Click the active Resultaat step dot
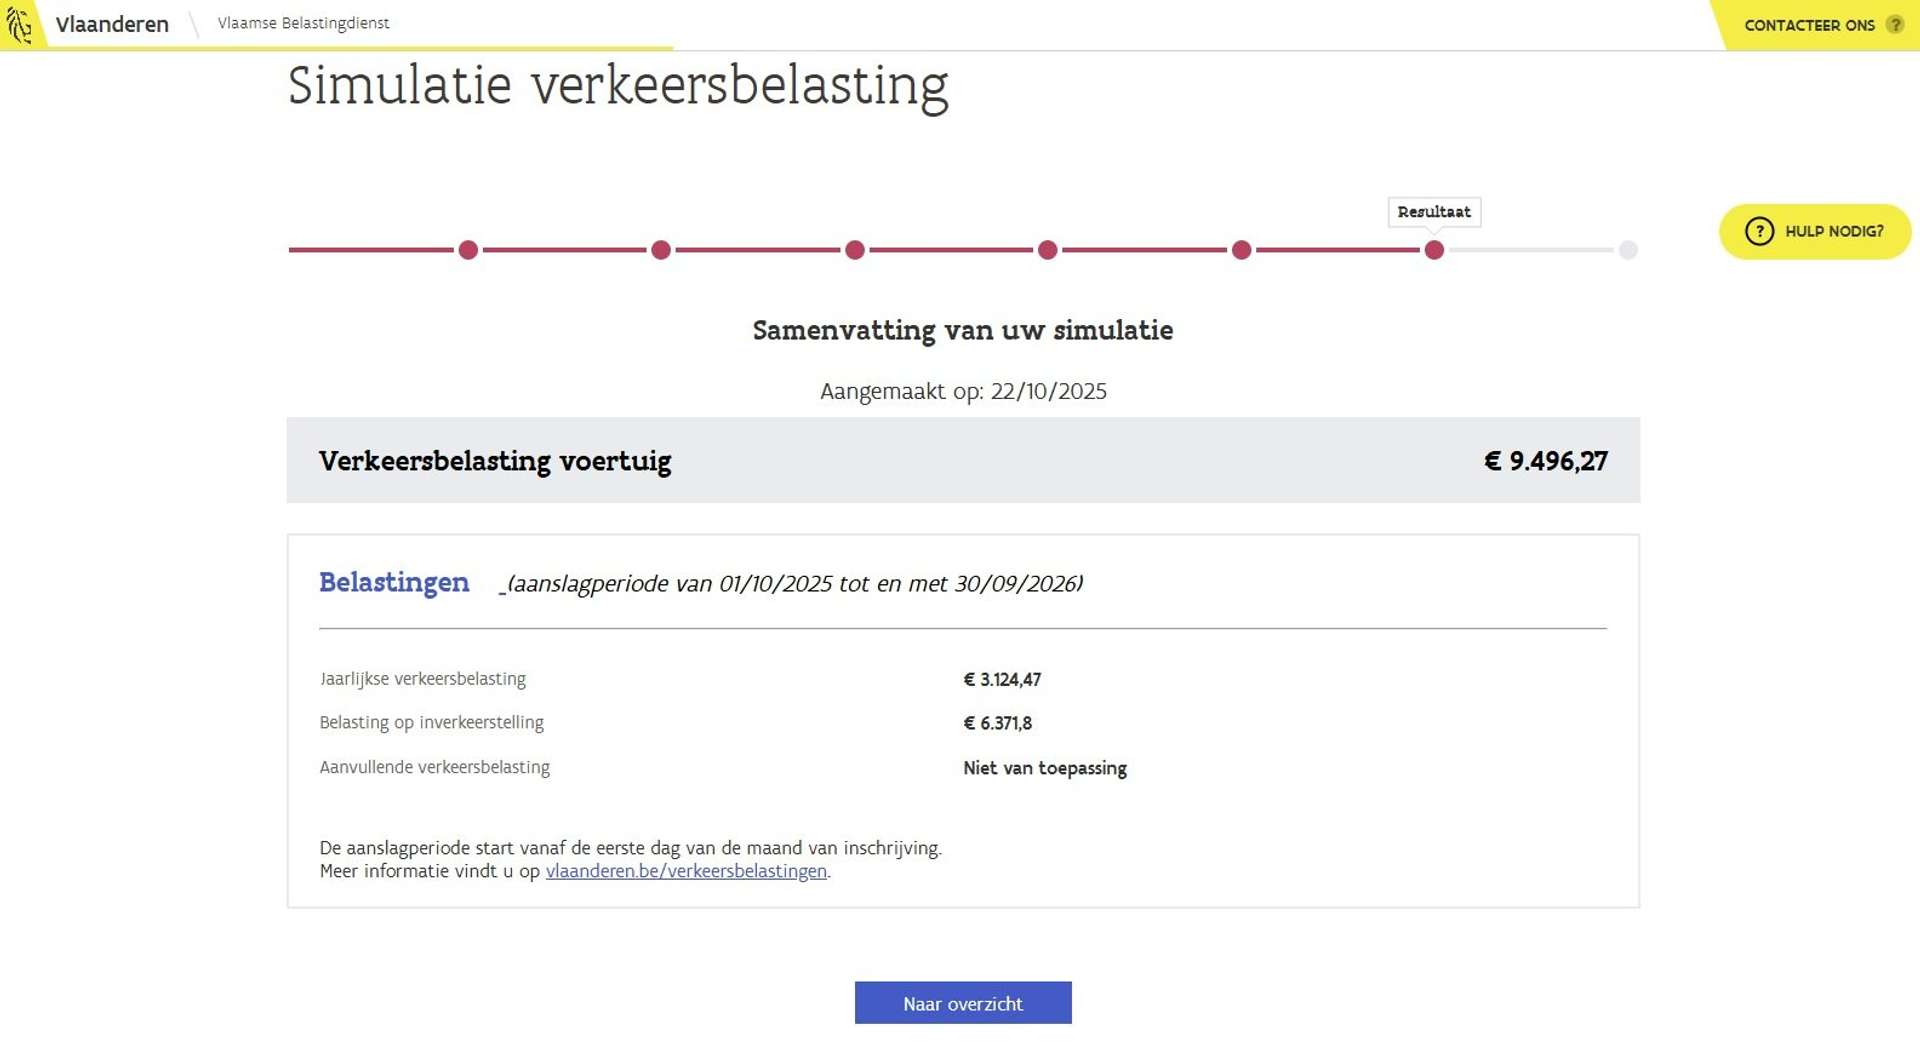Image resolution: width=1920 pixels, height=1050 pixels. click(1434, 250)
